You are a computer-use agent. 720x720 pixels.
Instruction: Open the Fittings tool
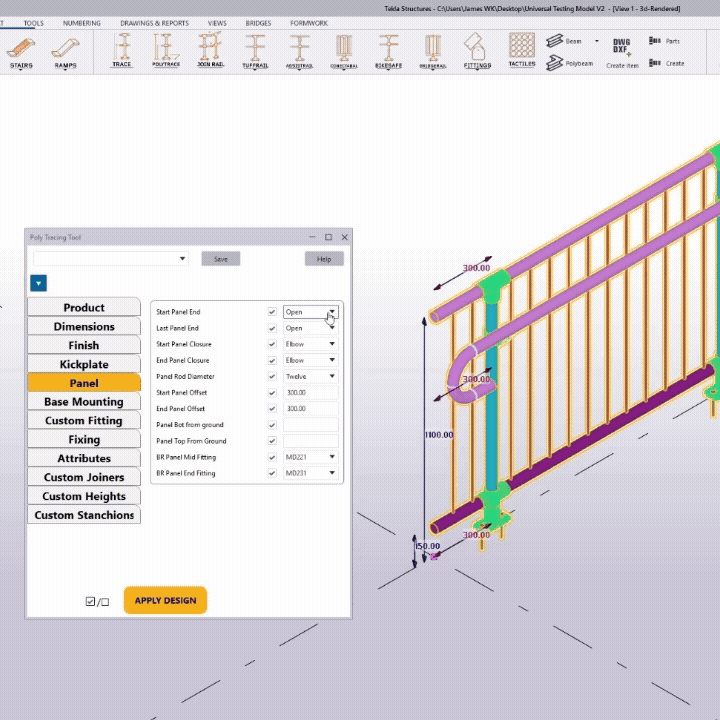click(x=478, y=50)
